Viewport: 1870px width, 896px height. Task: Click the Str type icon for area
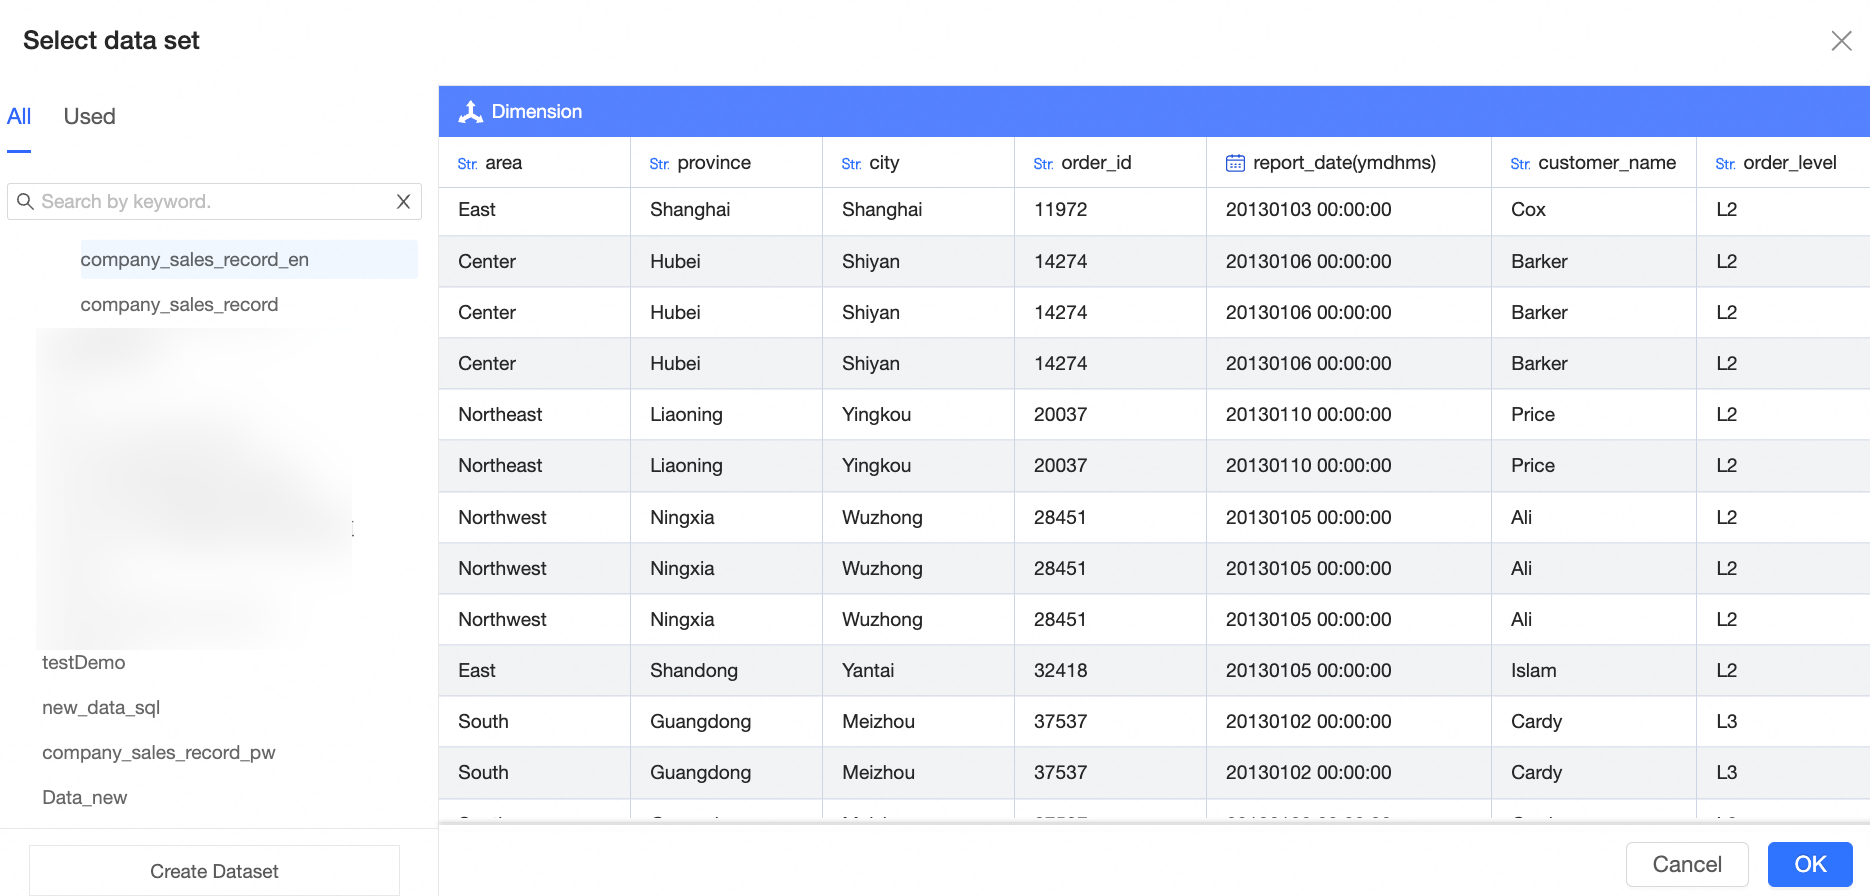click(x=467, y=164)
